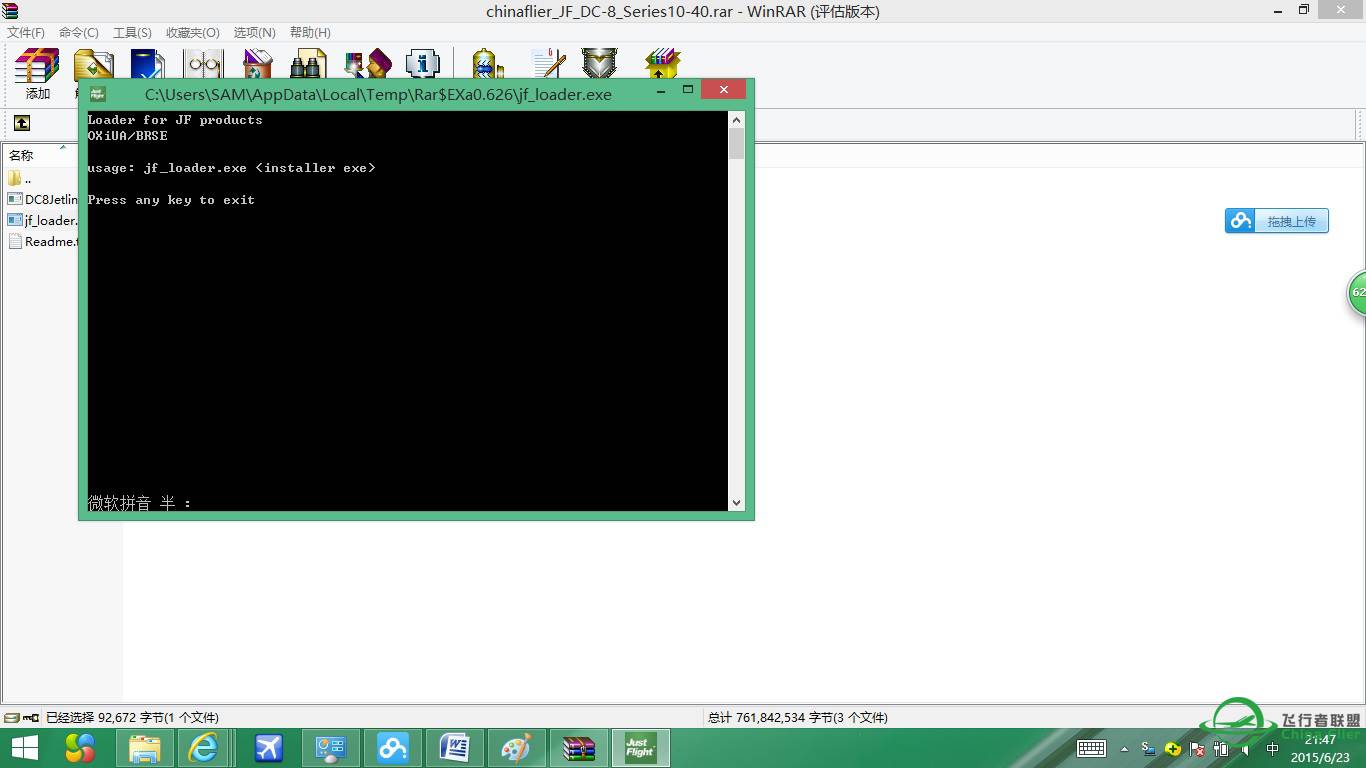Click the volume speaker tray icon

click(x=1245, y=749)
